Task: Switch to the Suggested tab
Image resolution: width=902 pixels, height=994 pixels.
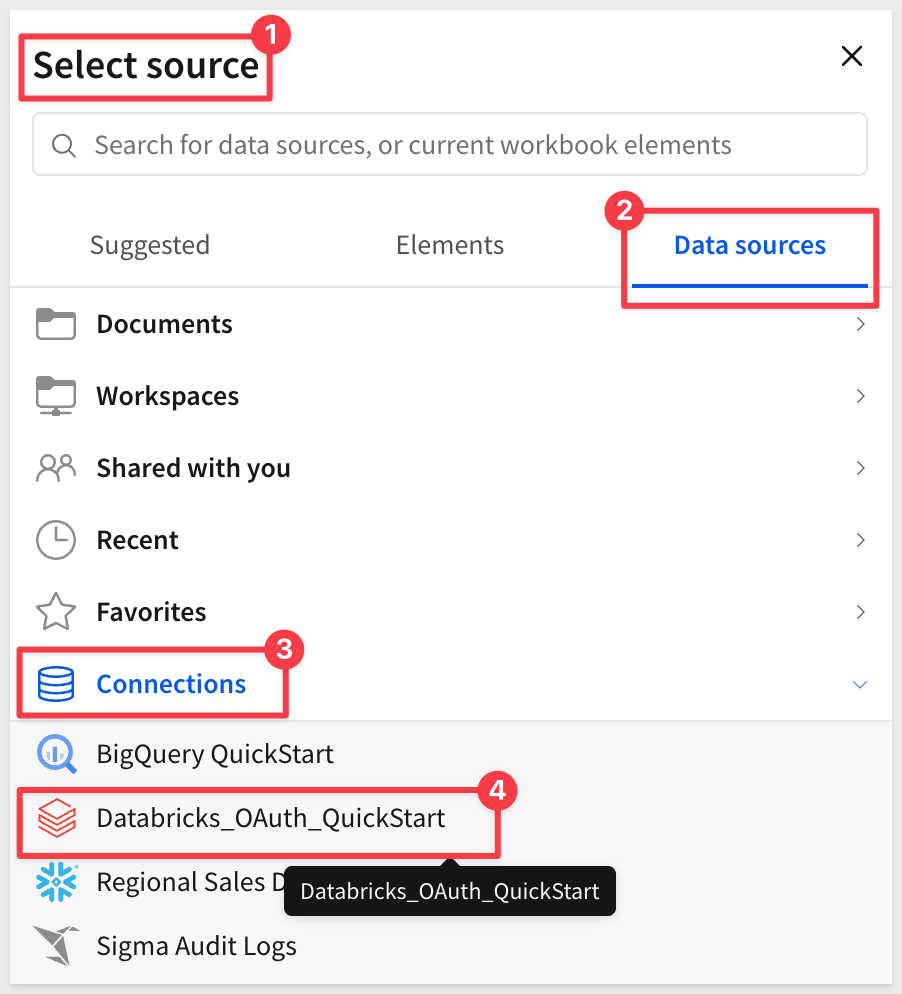Action: pos(150,246)
